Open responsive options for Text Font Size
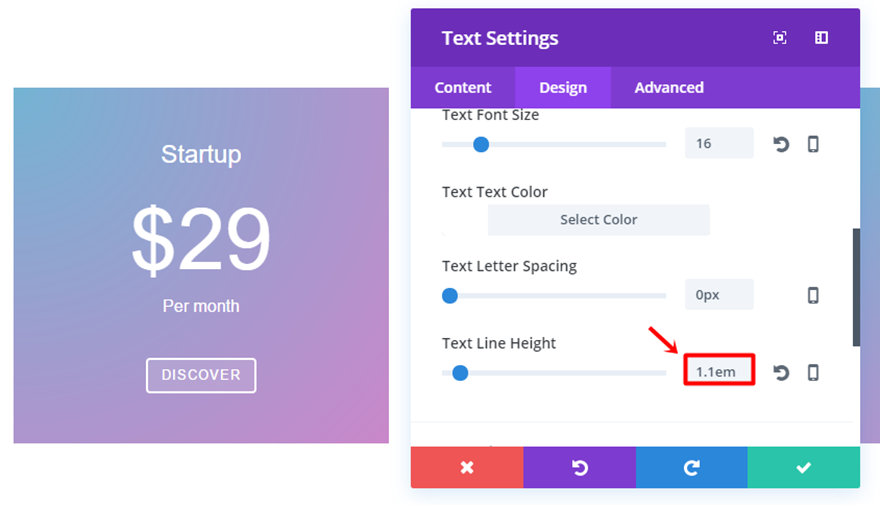The width and height of the screenshot is (880, 505). (x=813, y=144)
